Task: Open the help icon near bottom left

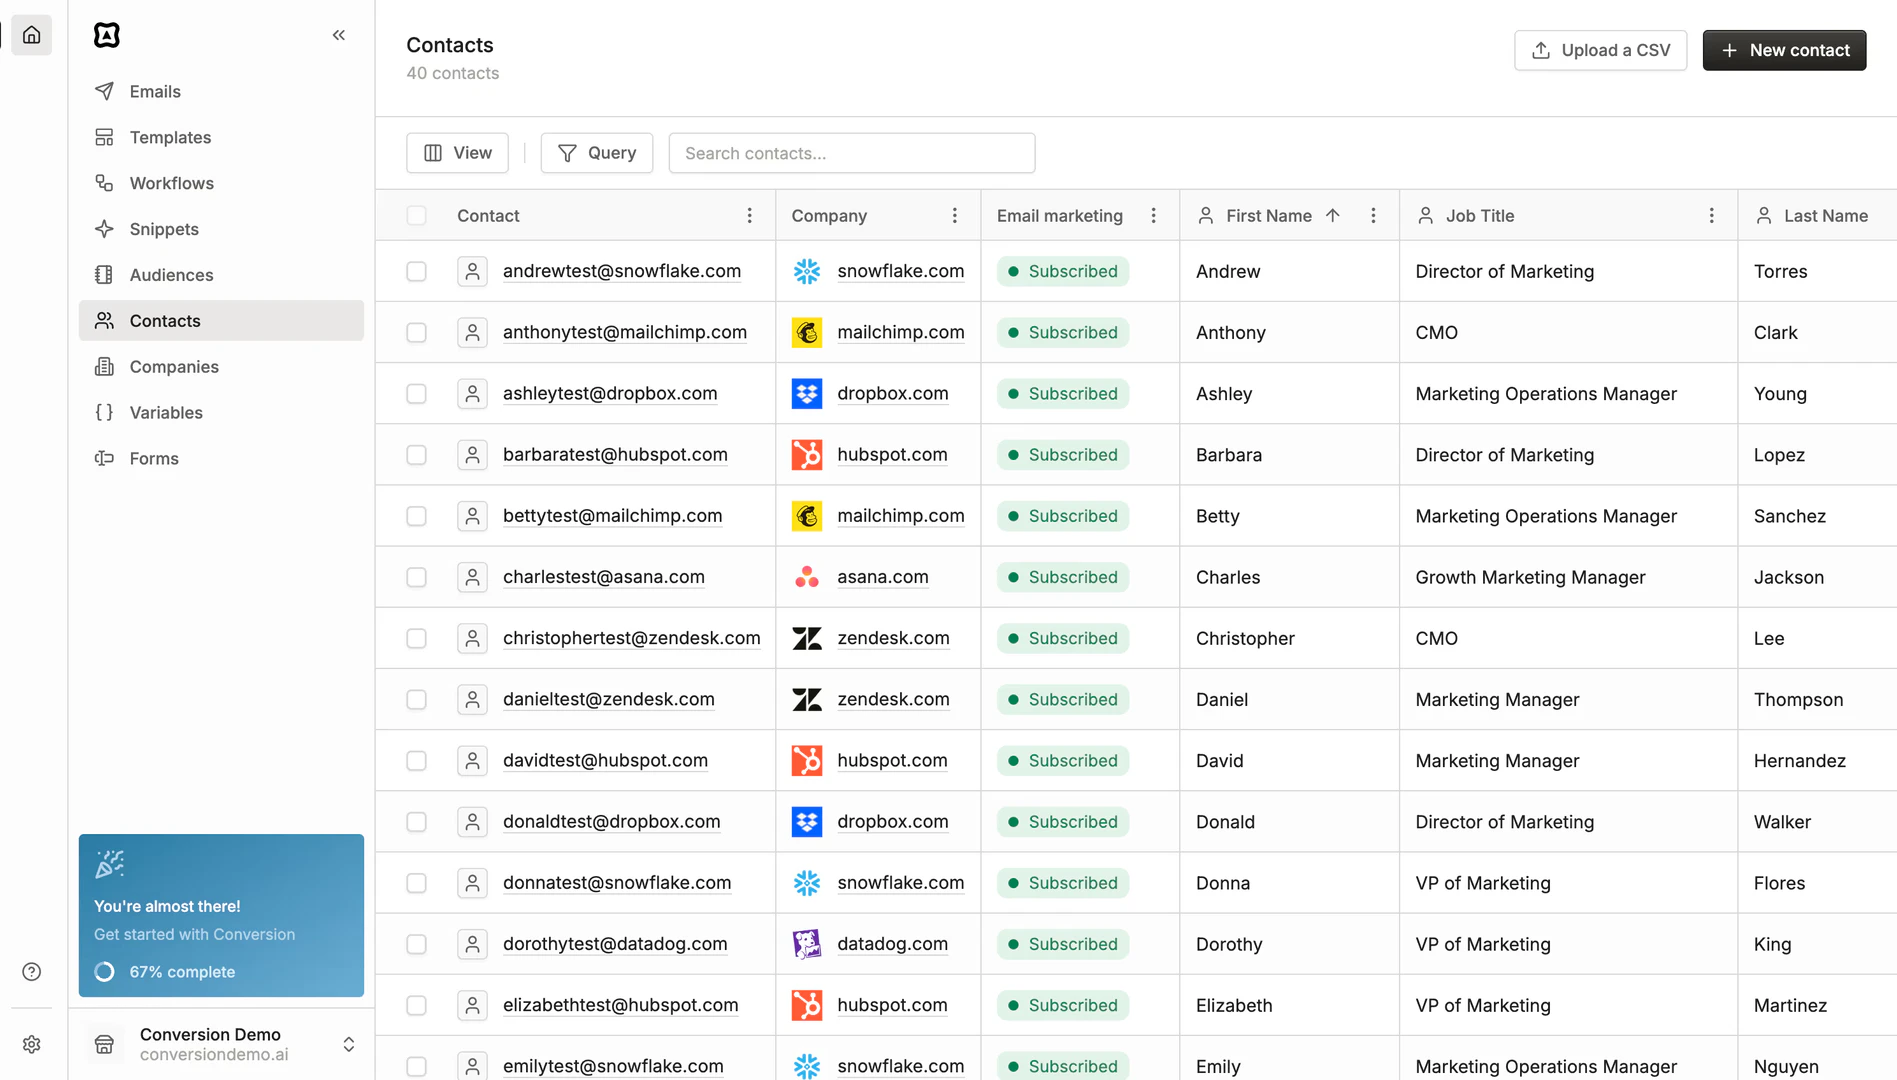Action: pos(31,971)
